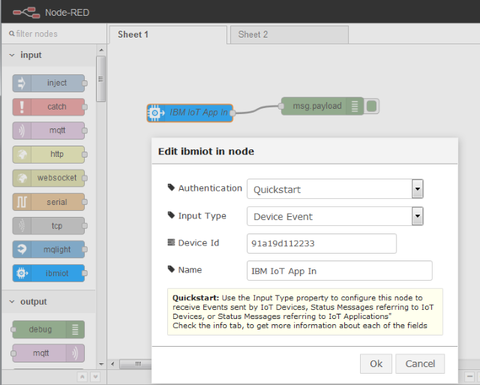Image resolution: width=480 pixels, height=385 pixels.
Task: Click the zoom out minus button at the bottom right
Action: pos(470,377)
